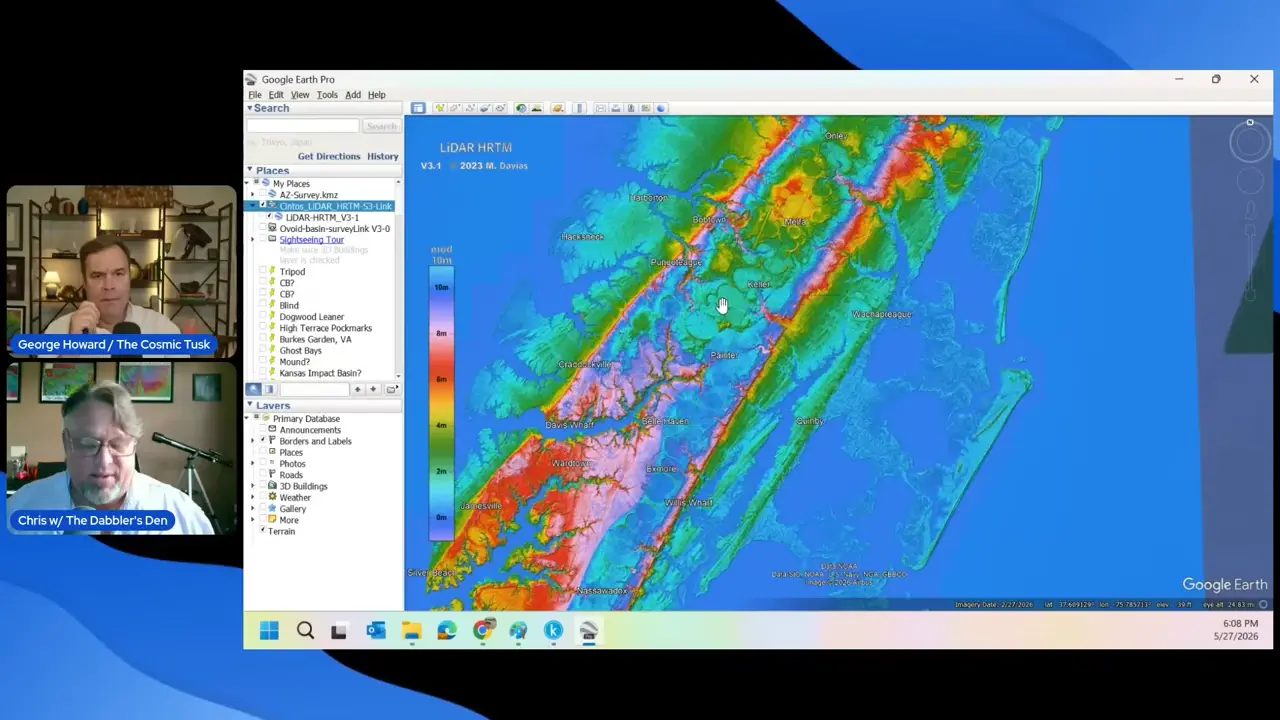1280x720 pixels.
Task: Uncheck the Borders and Labels layer
Action: (x=263, y=441)
